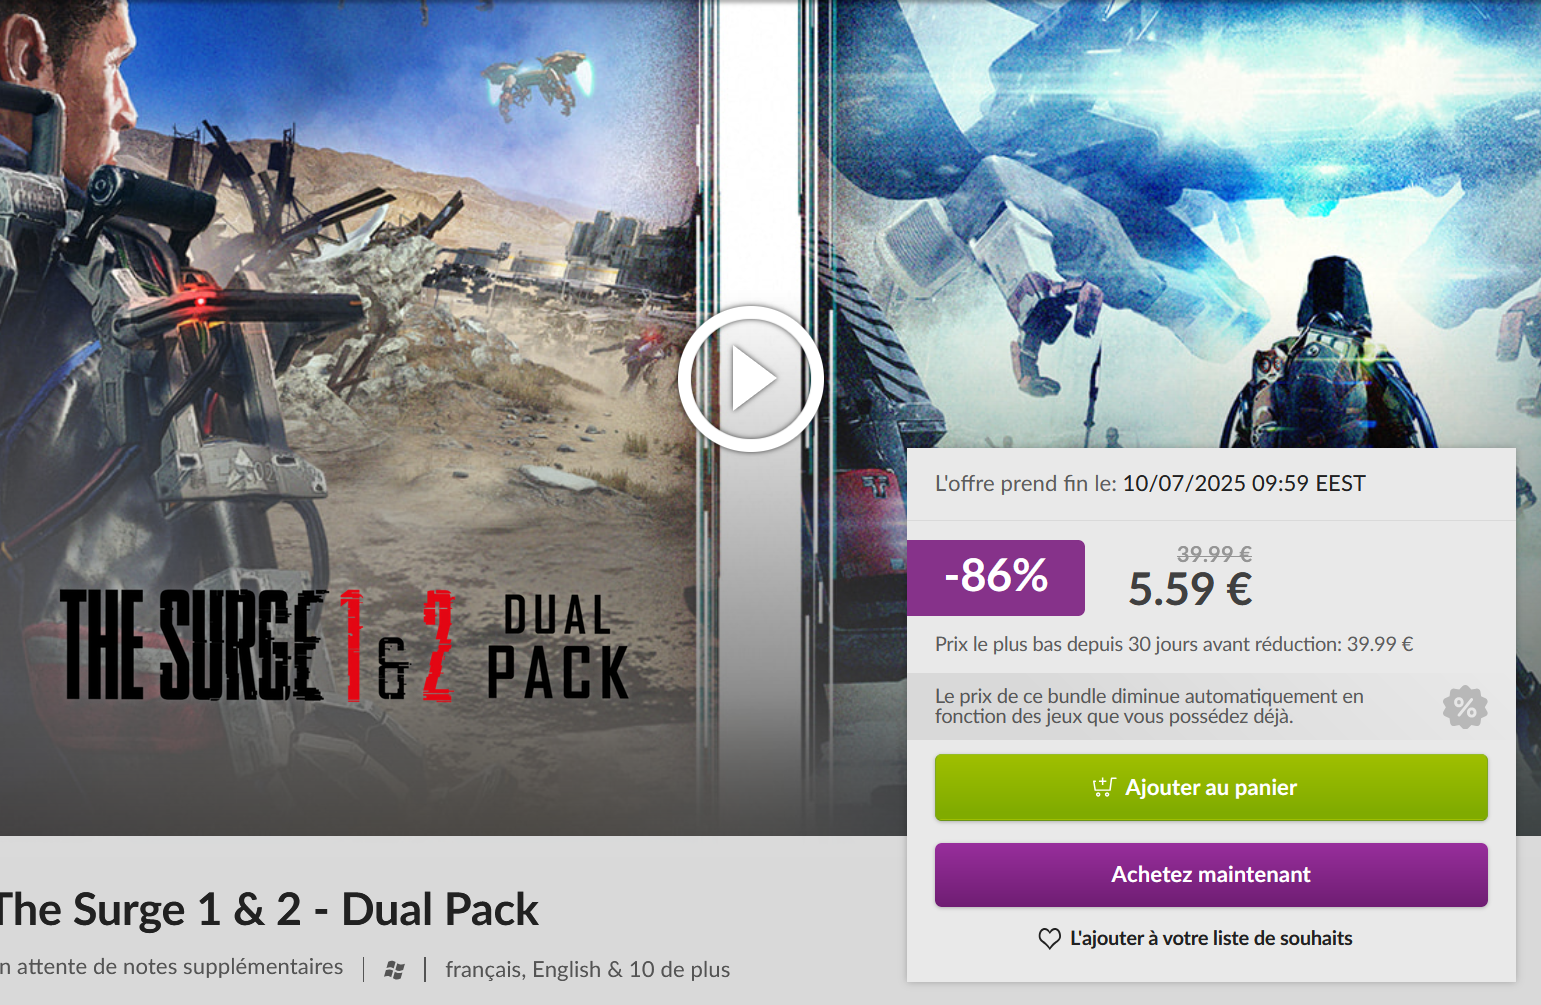Click The Surge 1 & 2 - Dual Pack title

[268, 910]
